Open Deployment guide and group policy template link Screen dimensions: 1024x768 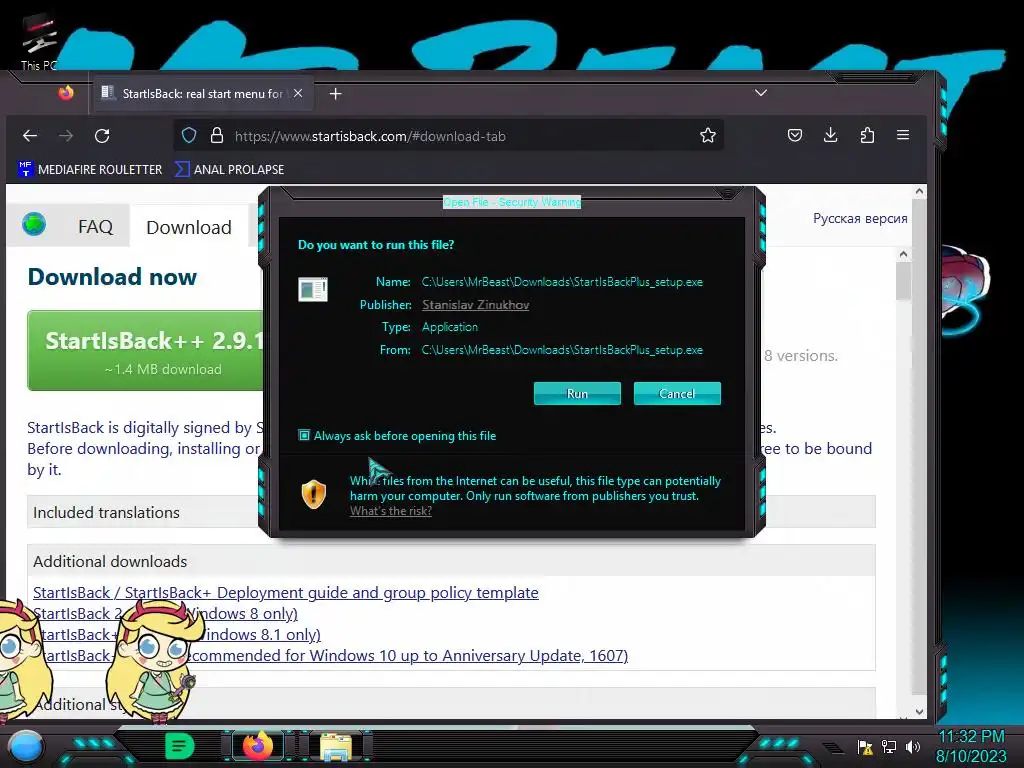pos(286,592)
